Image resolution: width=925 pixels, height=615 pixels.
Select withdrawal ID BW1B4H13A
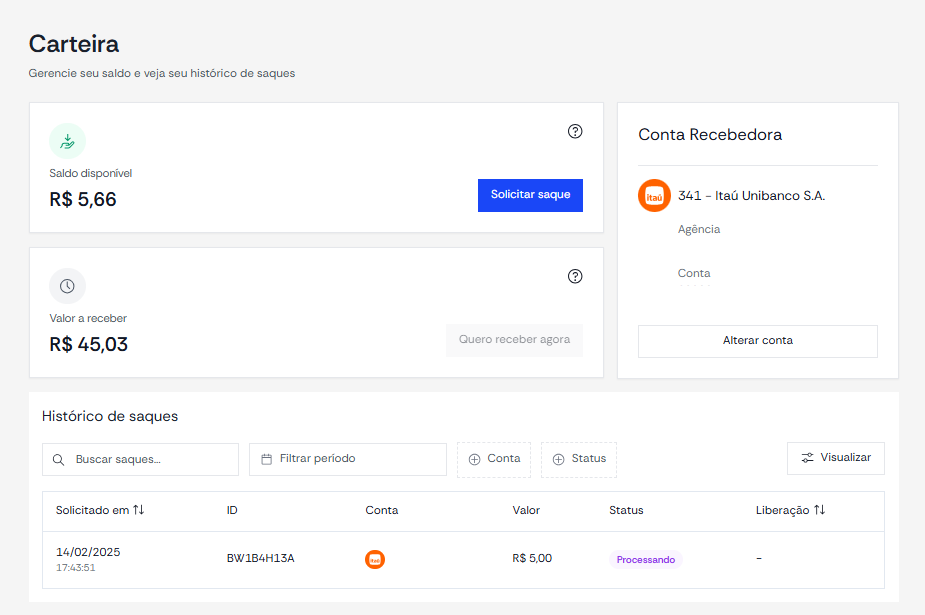pos(260,558)
